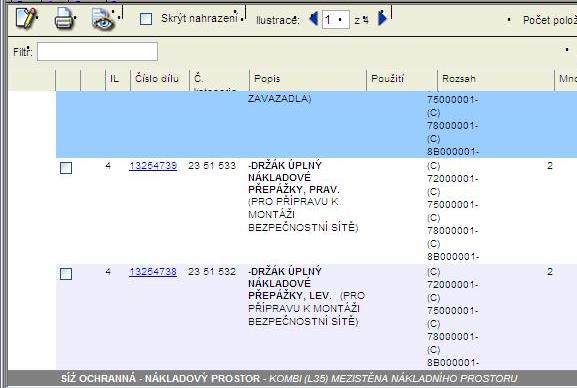This screenshot has width=577, height=388.
Task: Click description DRŽÁK ÚPLNÝ NÁKLADOVÉ PŘEPÁŽKY, LEV.
Action: [290, 283]
